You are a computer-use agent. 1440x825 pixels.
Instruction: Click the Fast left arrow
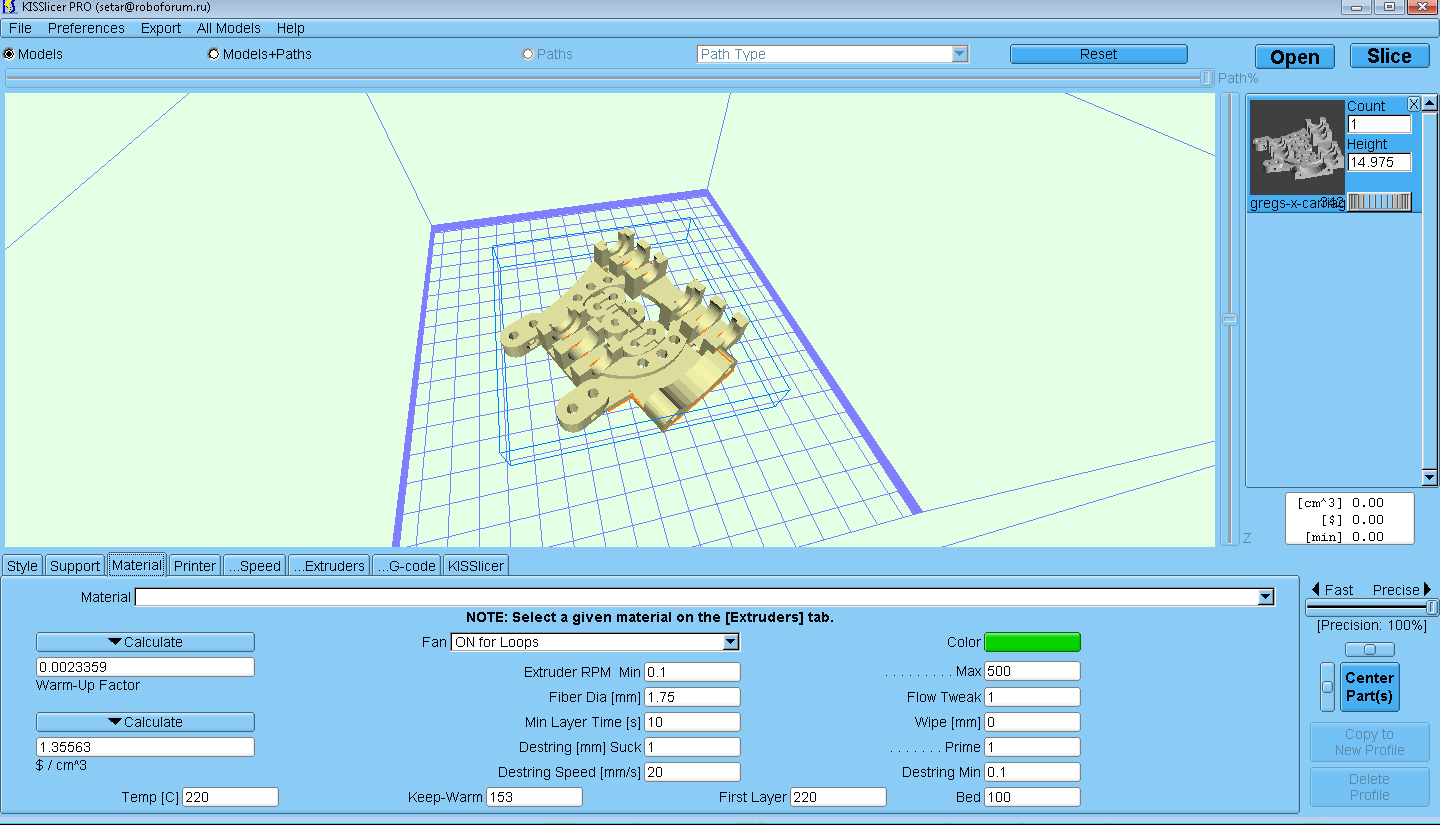pos(1316,589)
